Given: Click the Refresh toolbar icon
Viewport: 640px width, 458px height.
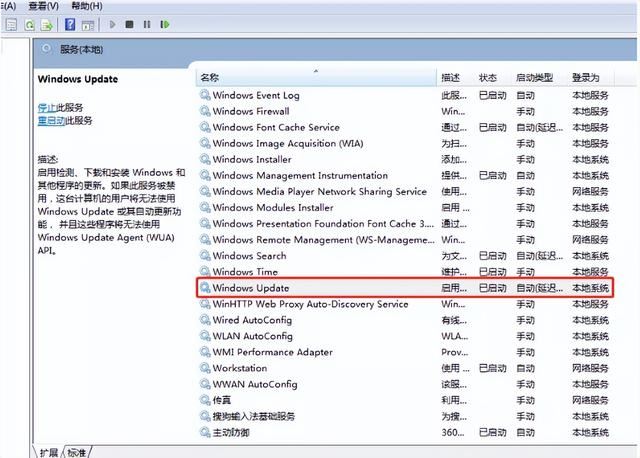Looking at the screenshot, I should (x=30, y=24).
